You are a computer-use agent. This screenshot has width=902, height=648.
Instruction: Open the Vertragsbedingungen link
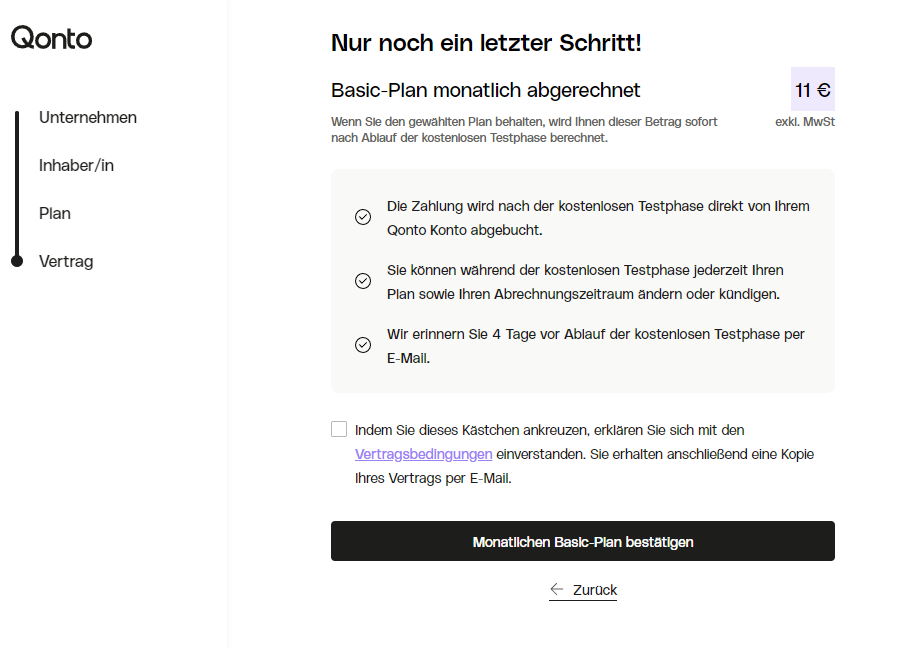coord(423,454)
